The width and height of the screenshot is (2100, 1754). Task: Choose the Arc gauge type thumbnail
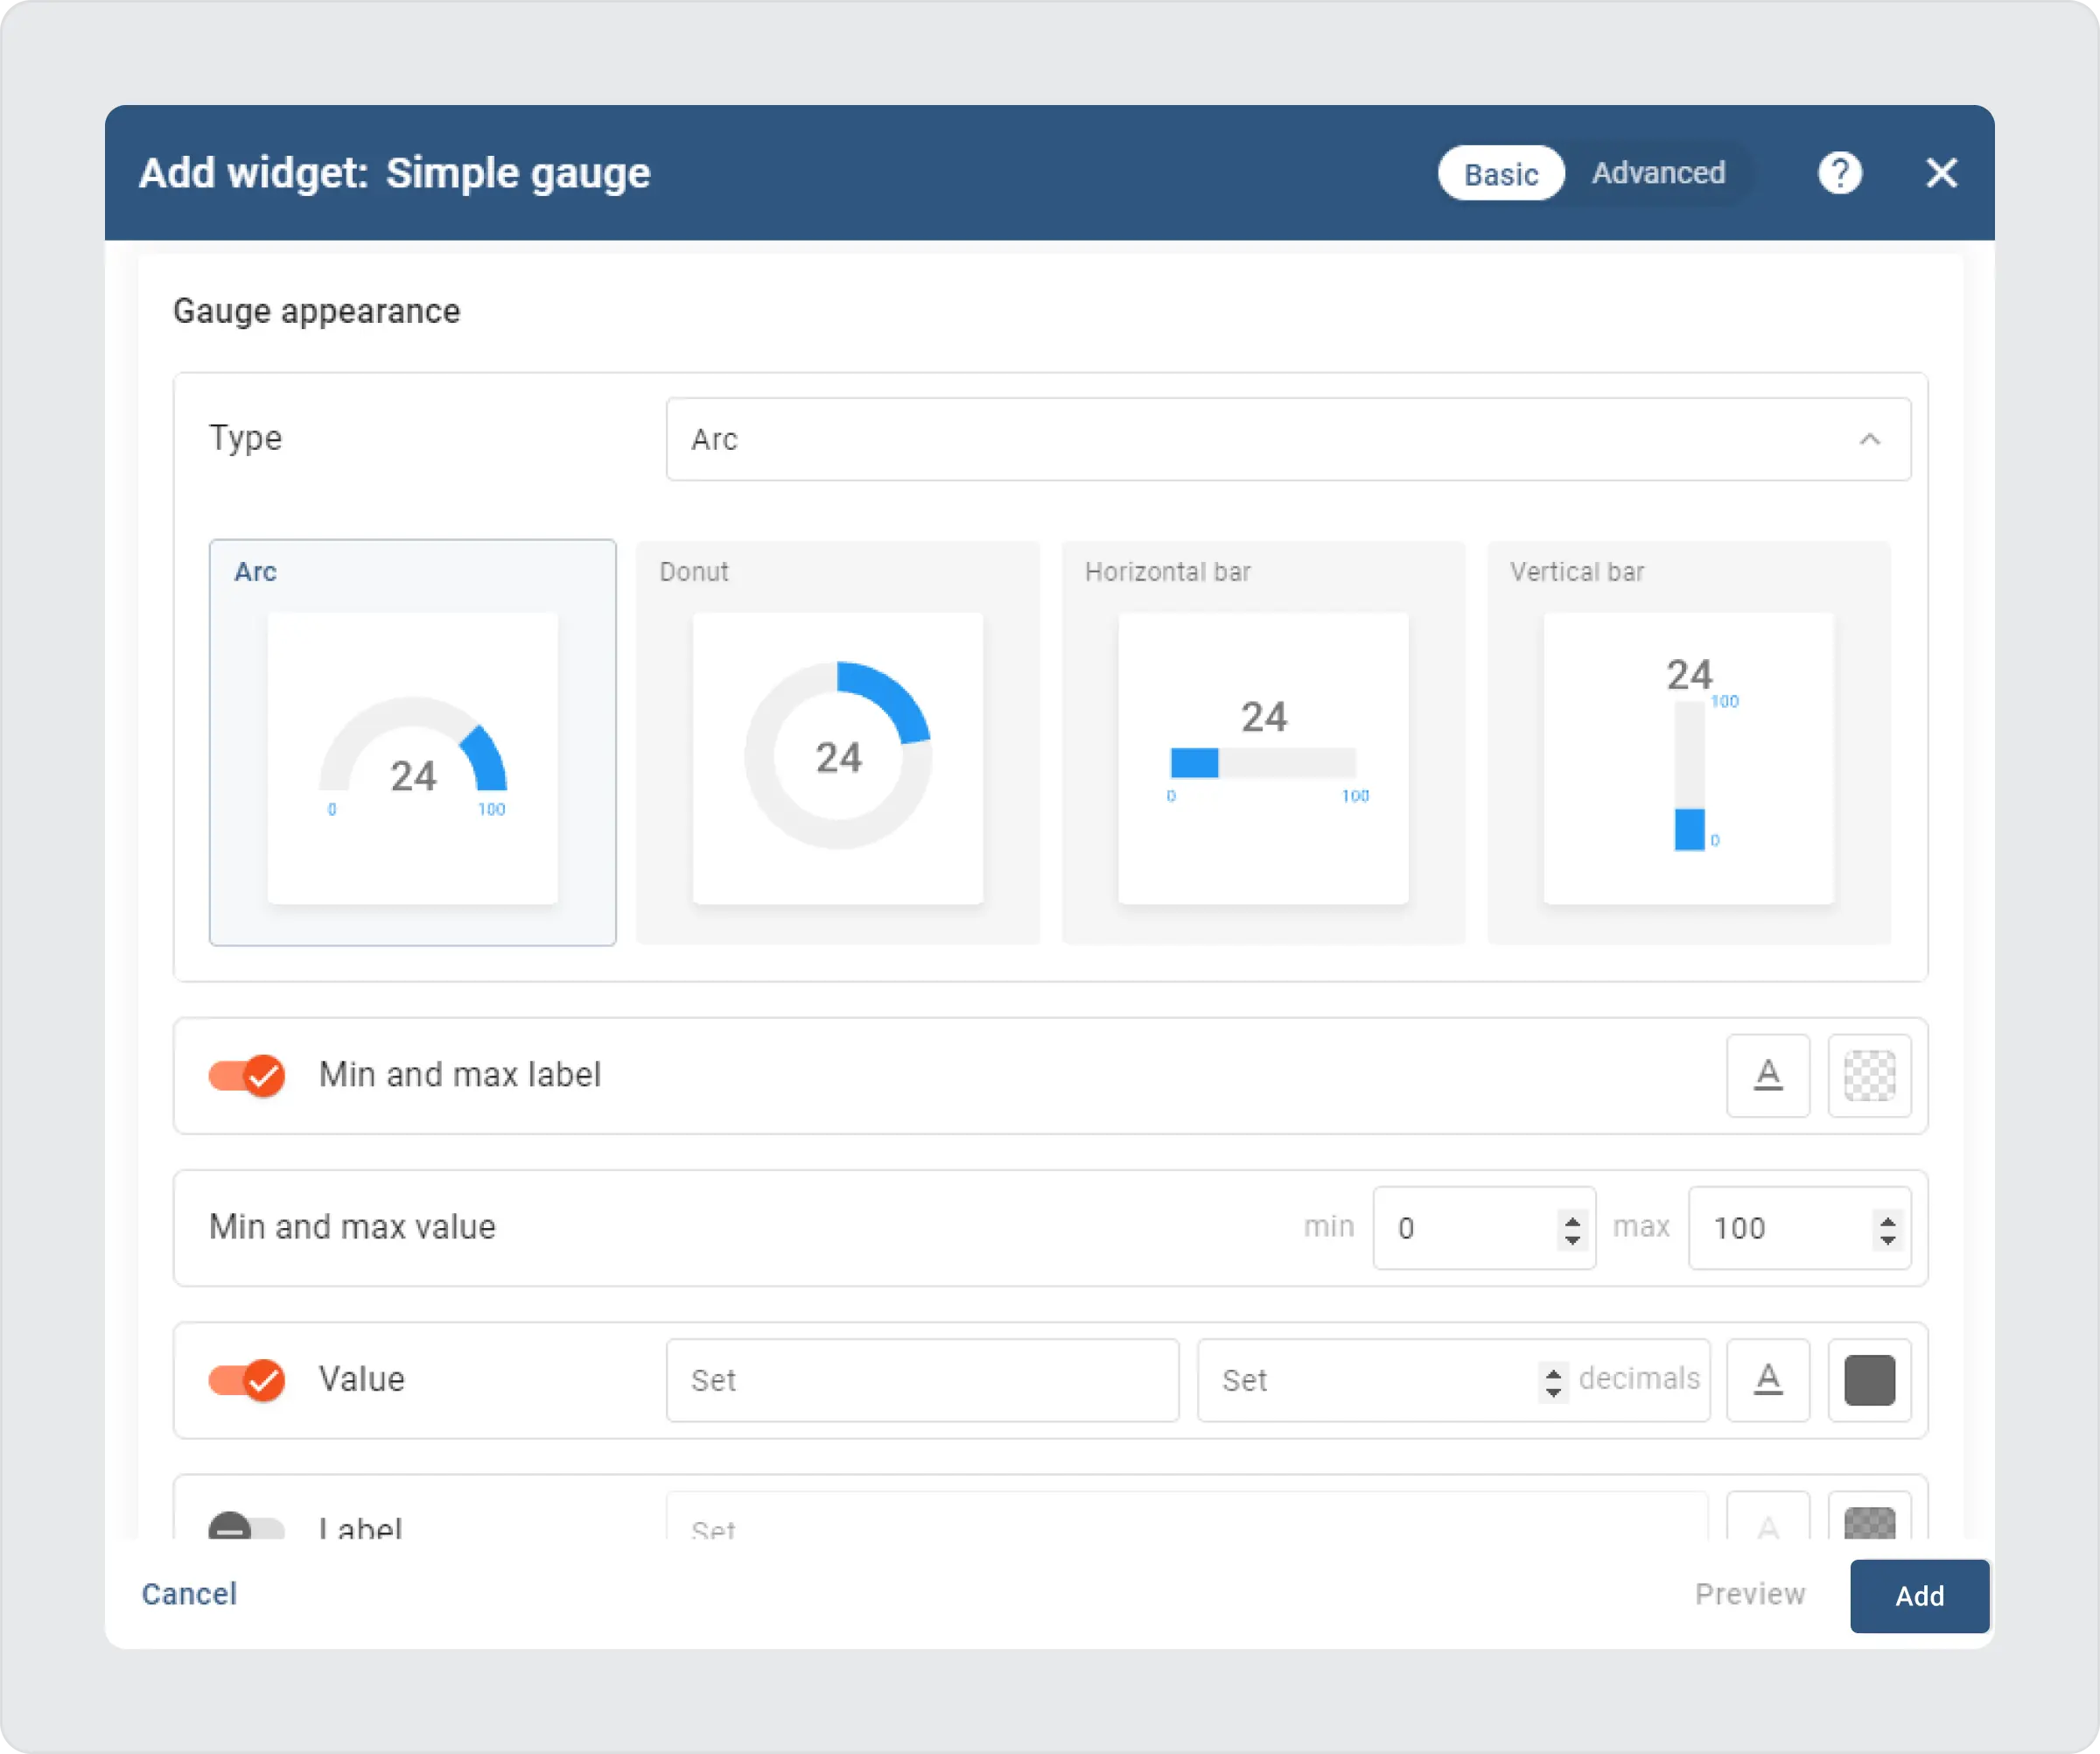[x=412, y=742]
